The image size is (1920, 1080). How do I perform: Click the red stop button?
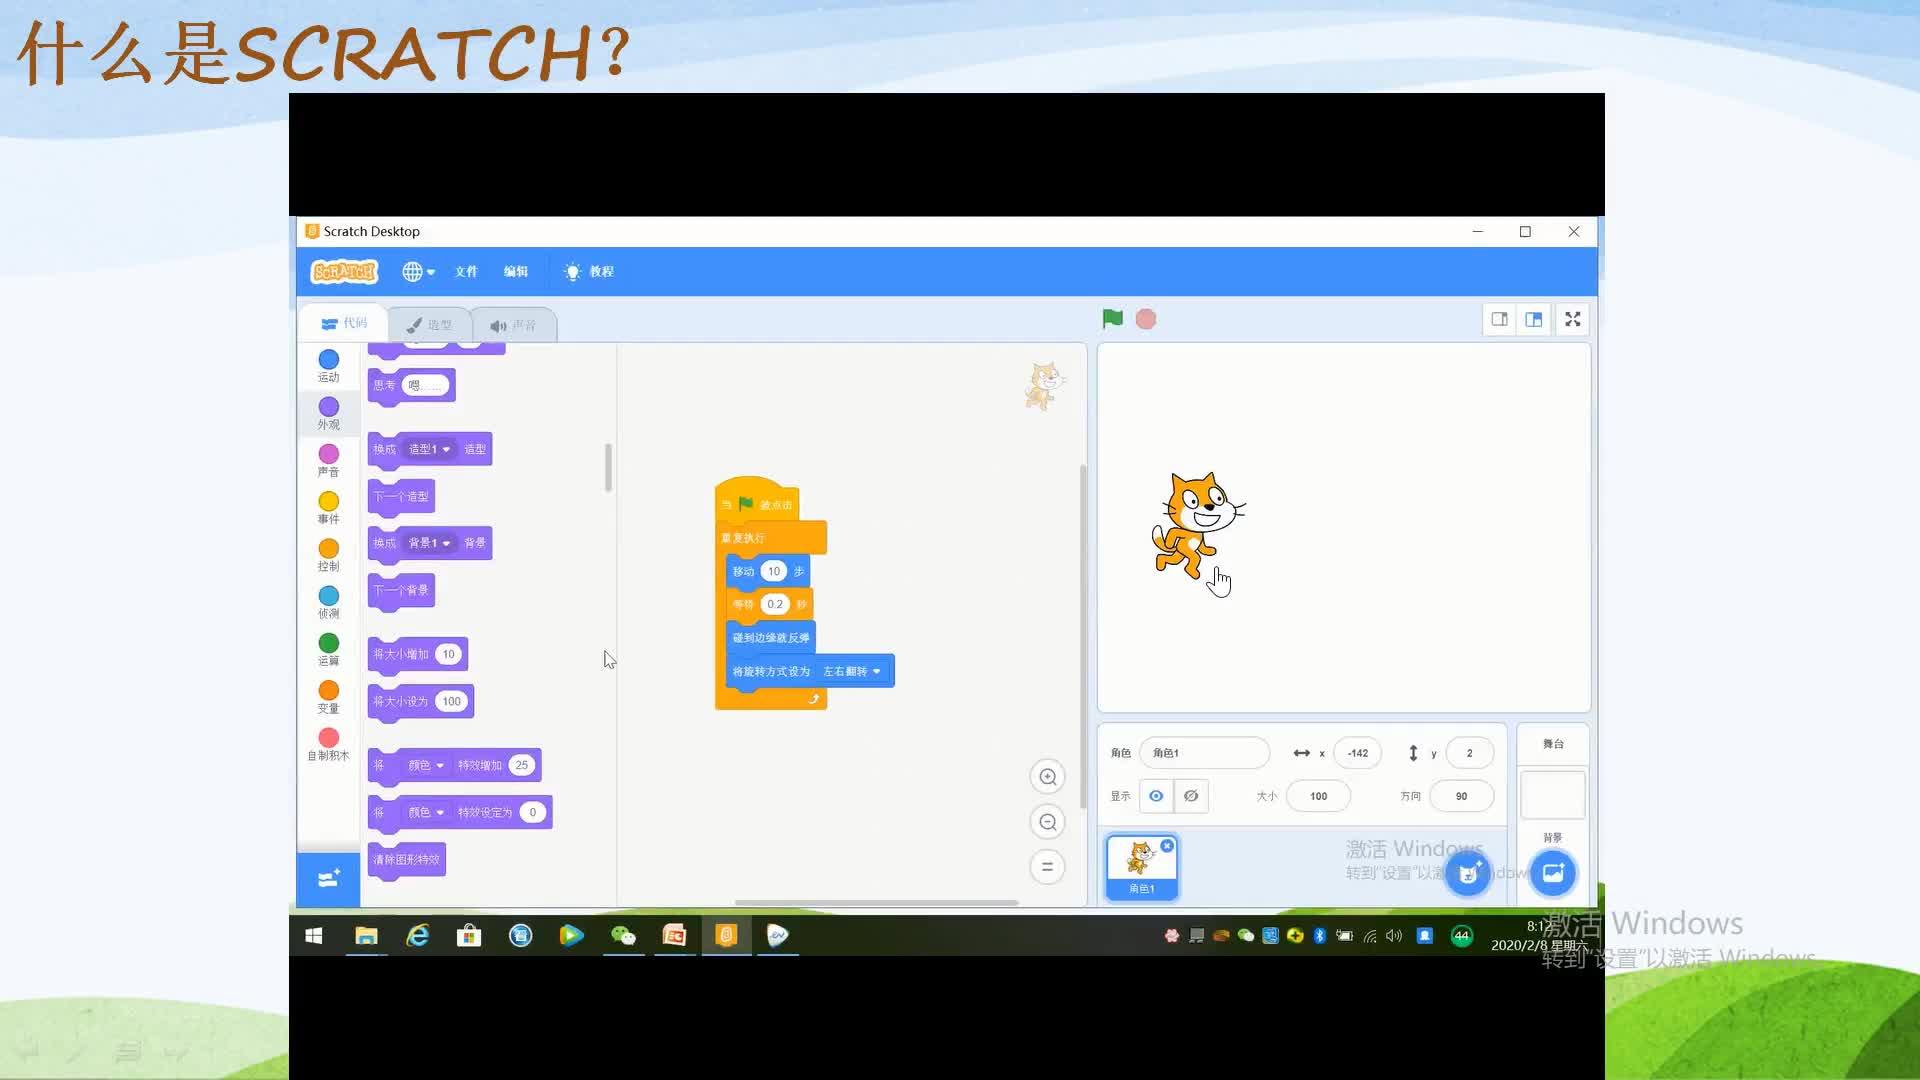1146,319
